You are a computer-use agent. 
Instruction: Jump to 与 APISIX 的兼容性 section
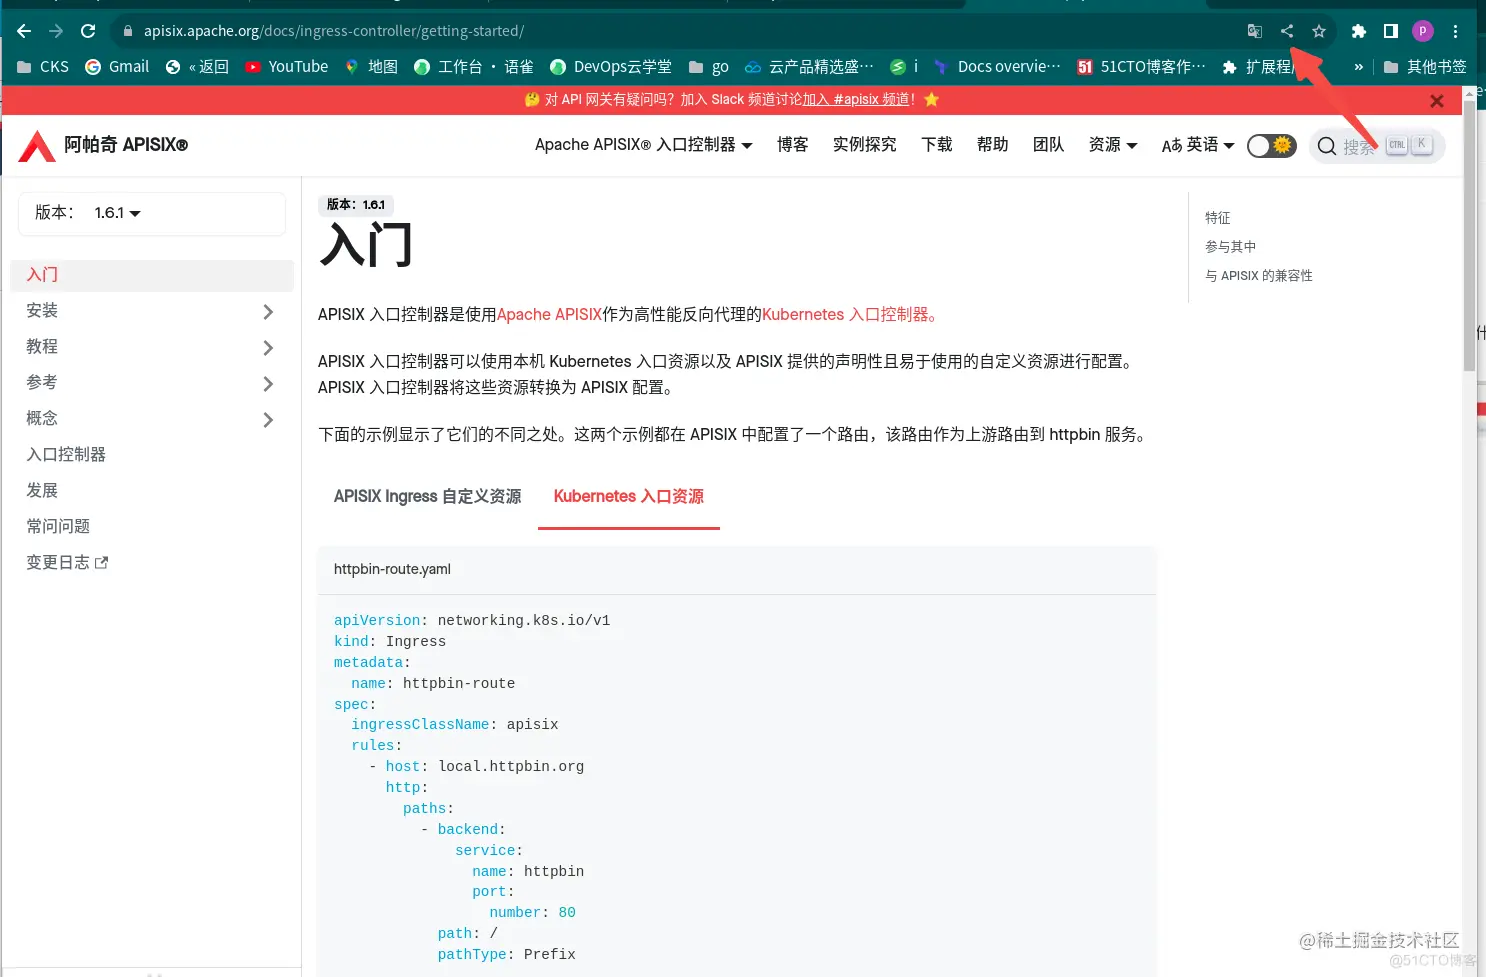click(1258, 276)
